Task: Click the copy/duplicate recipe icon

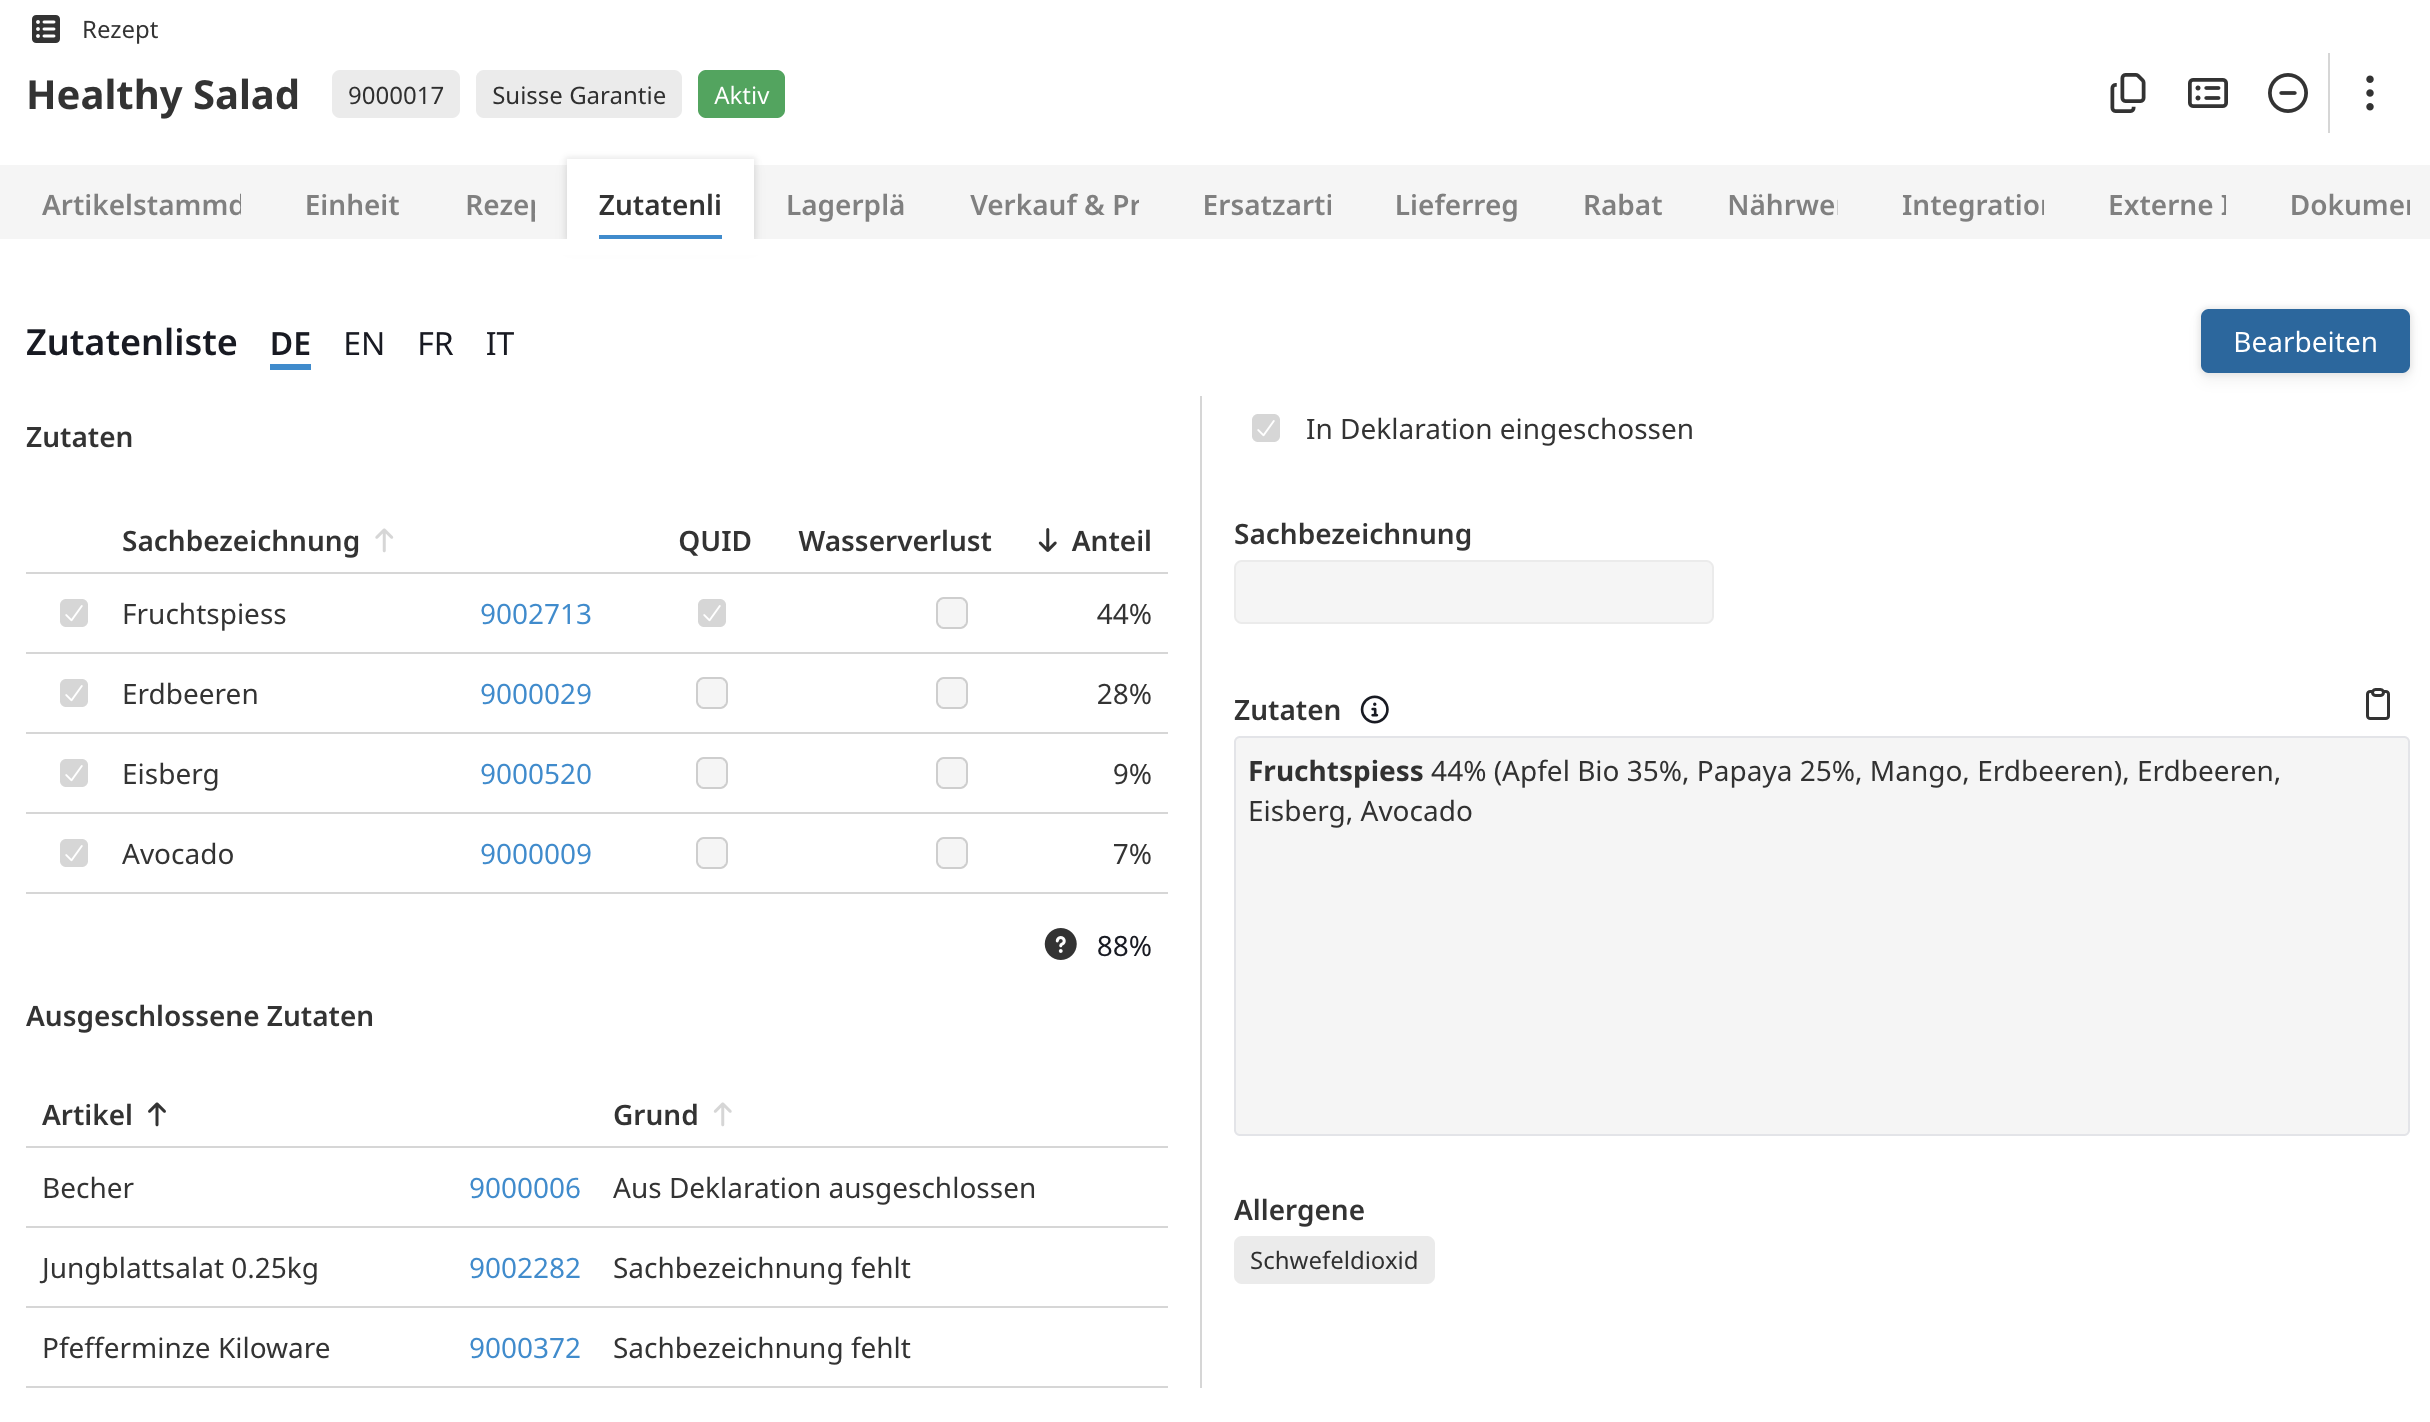Action: [x=2127, y=94]
